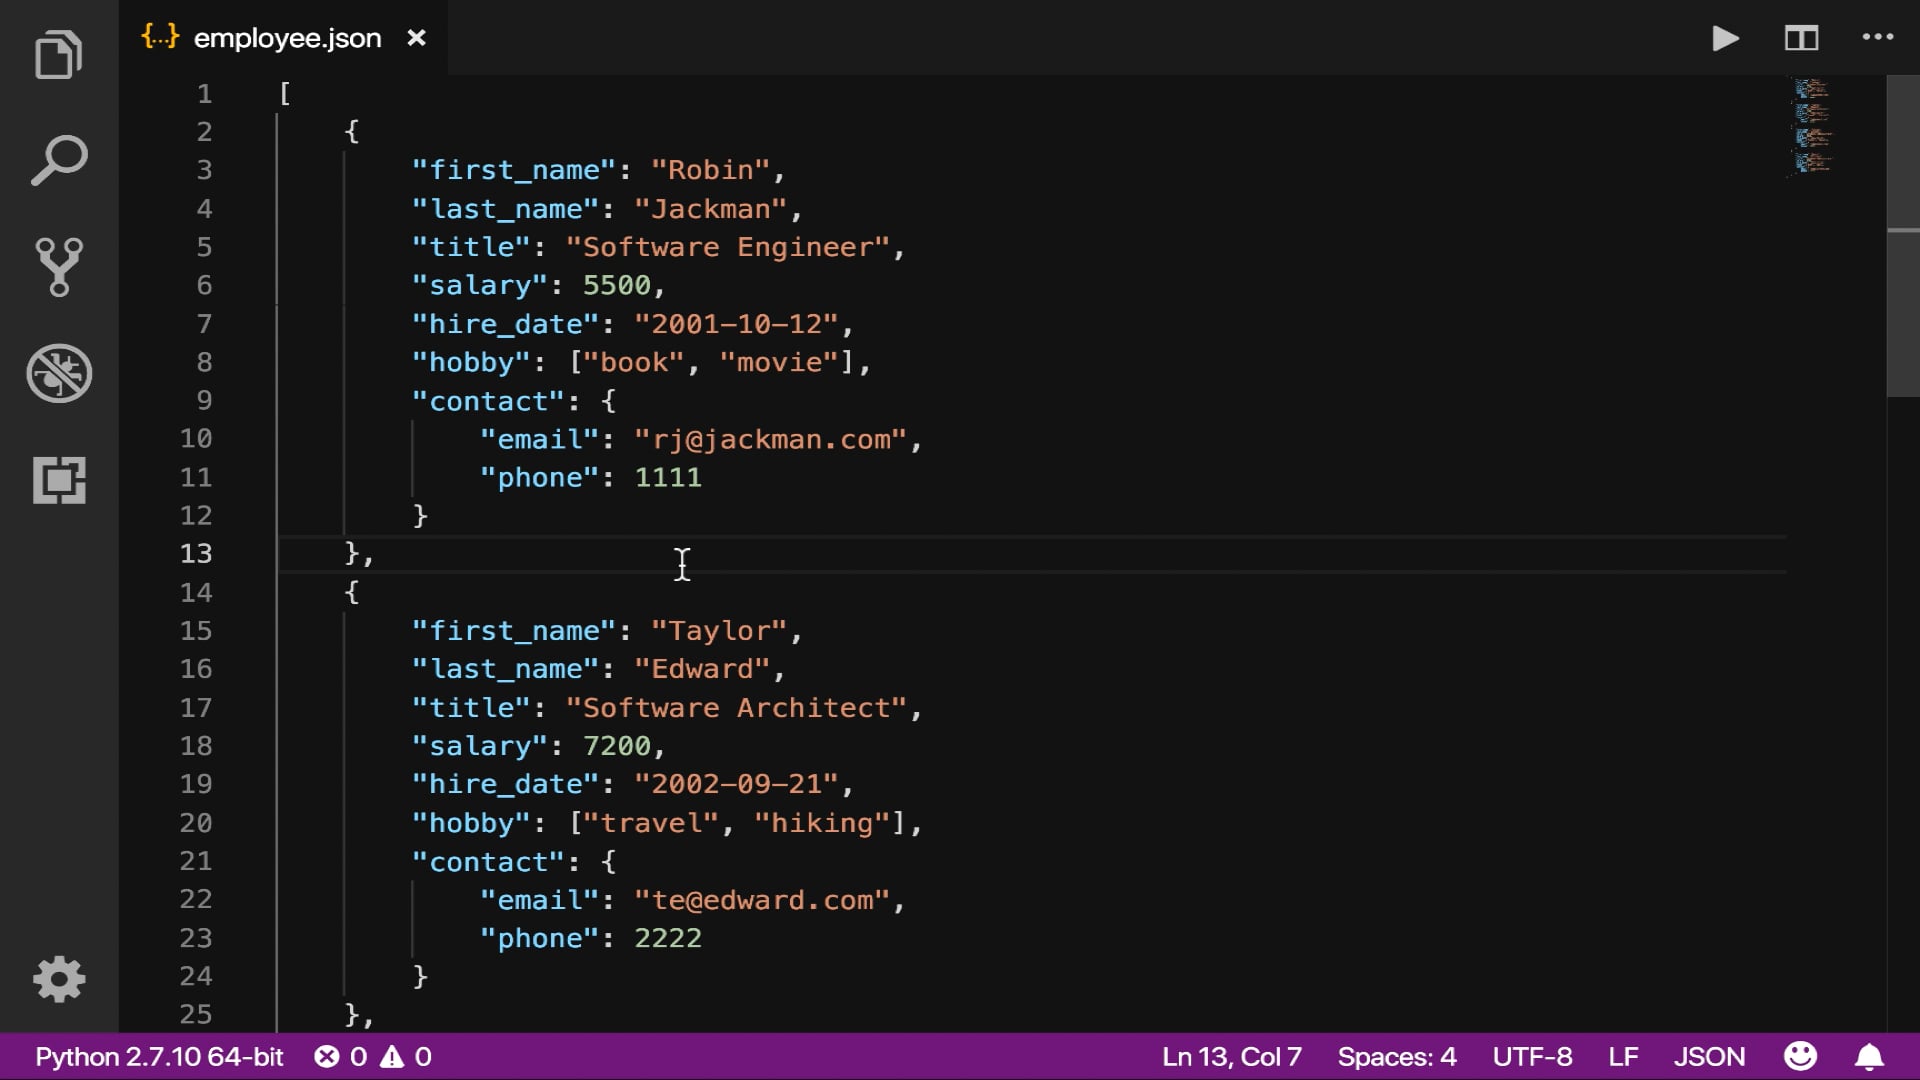
Task: Open the Search panel icon
Action: coord(58,160)
